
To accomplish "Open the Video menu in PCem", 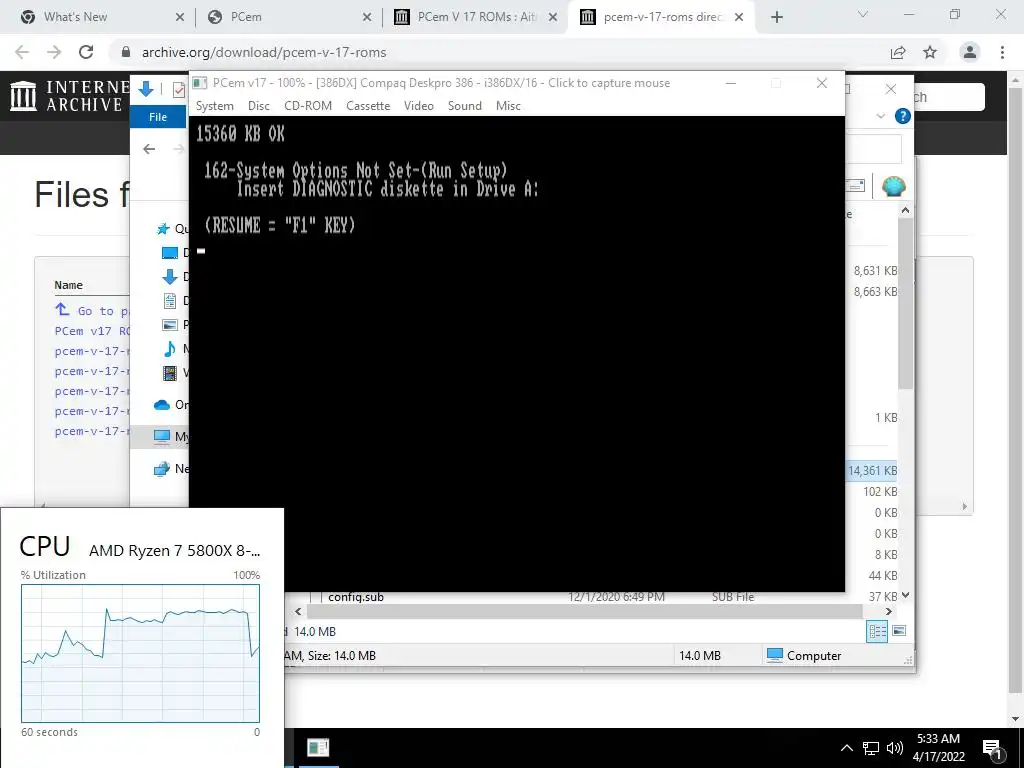I will (x=419, y=106).
